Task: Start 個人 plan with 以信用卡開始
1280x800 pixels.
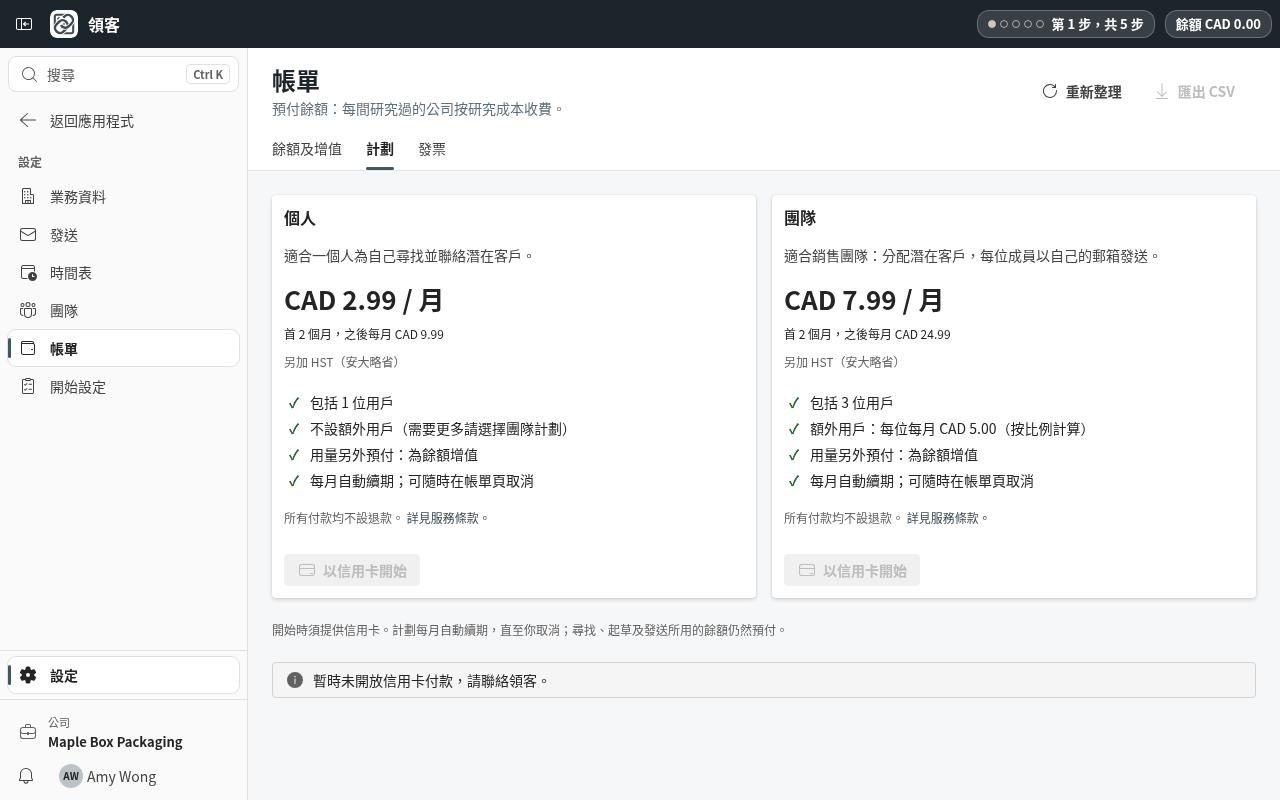Action: pyautogui.click(x=352, y=570)
